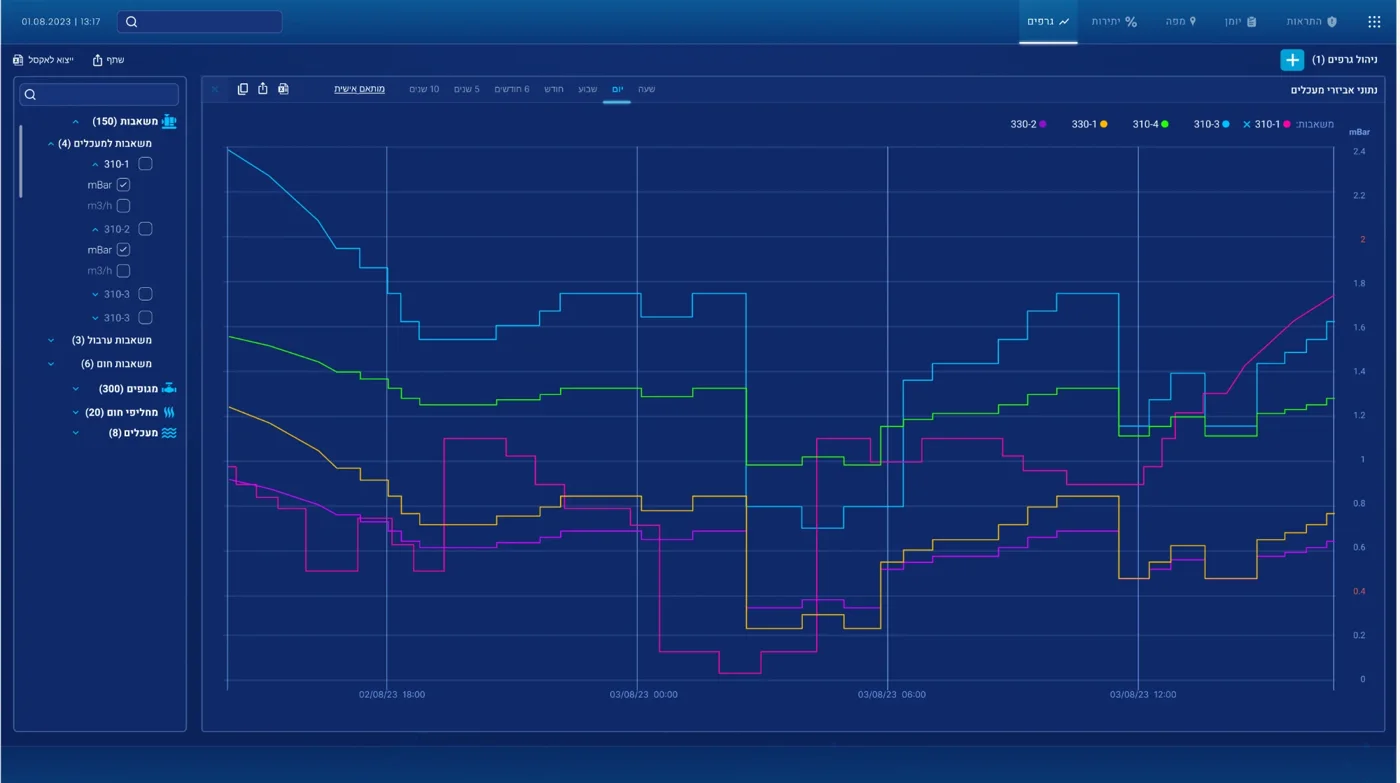
Task: Open the התראות alerts tab
Action: tap(1311, 21)
